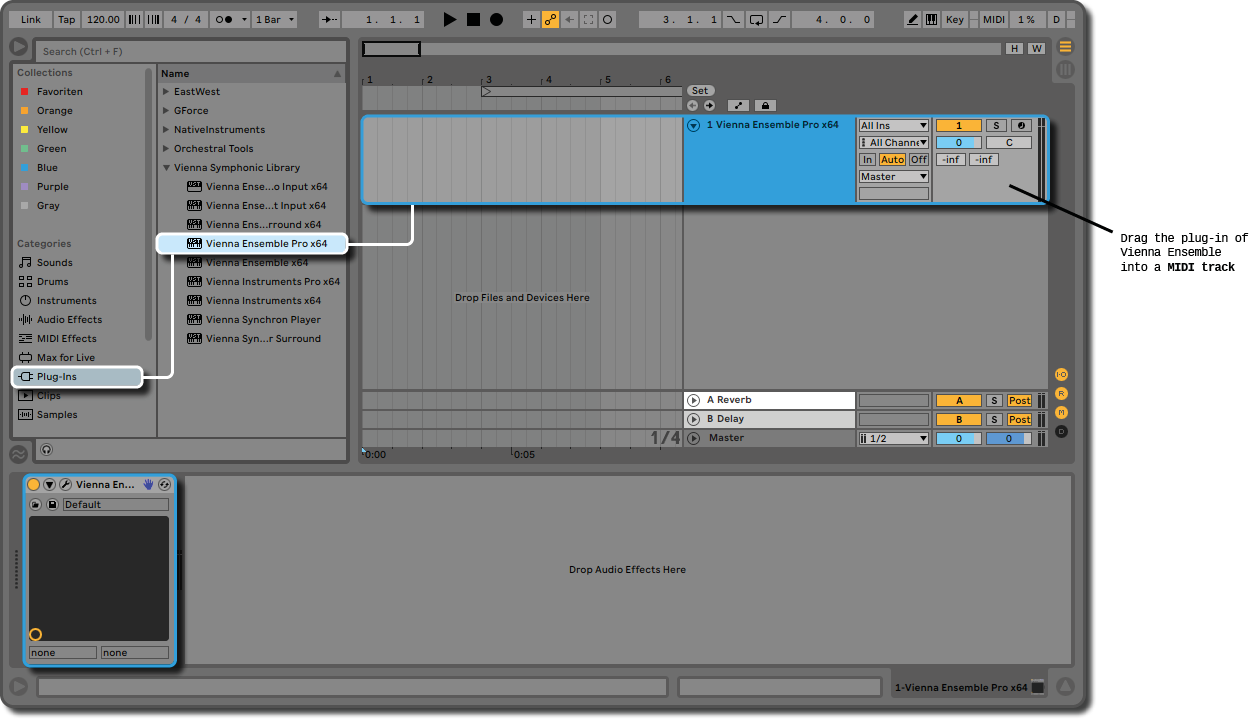Click the Stop transport button
The width and height of the screenshot is (1254, 721).
(473, 19)
